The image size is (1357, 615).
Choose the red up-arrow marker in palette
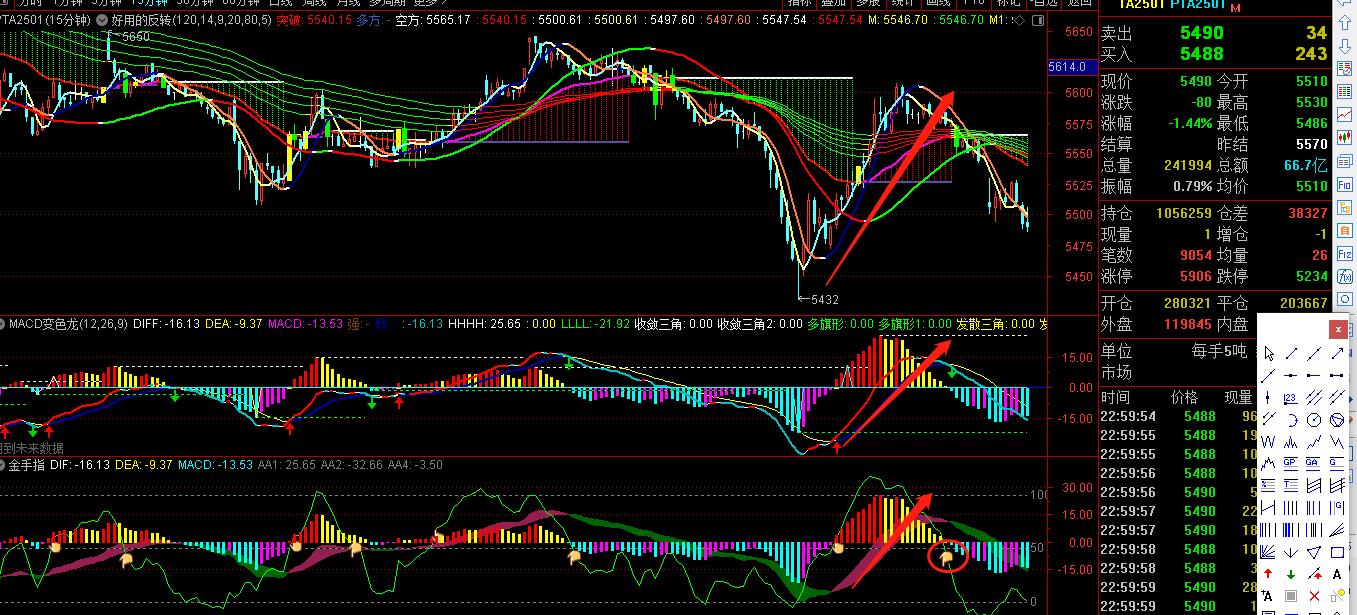pyautogui.click(x=1269, y=573)
